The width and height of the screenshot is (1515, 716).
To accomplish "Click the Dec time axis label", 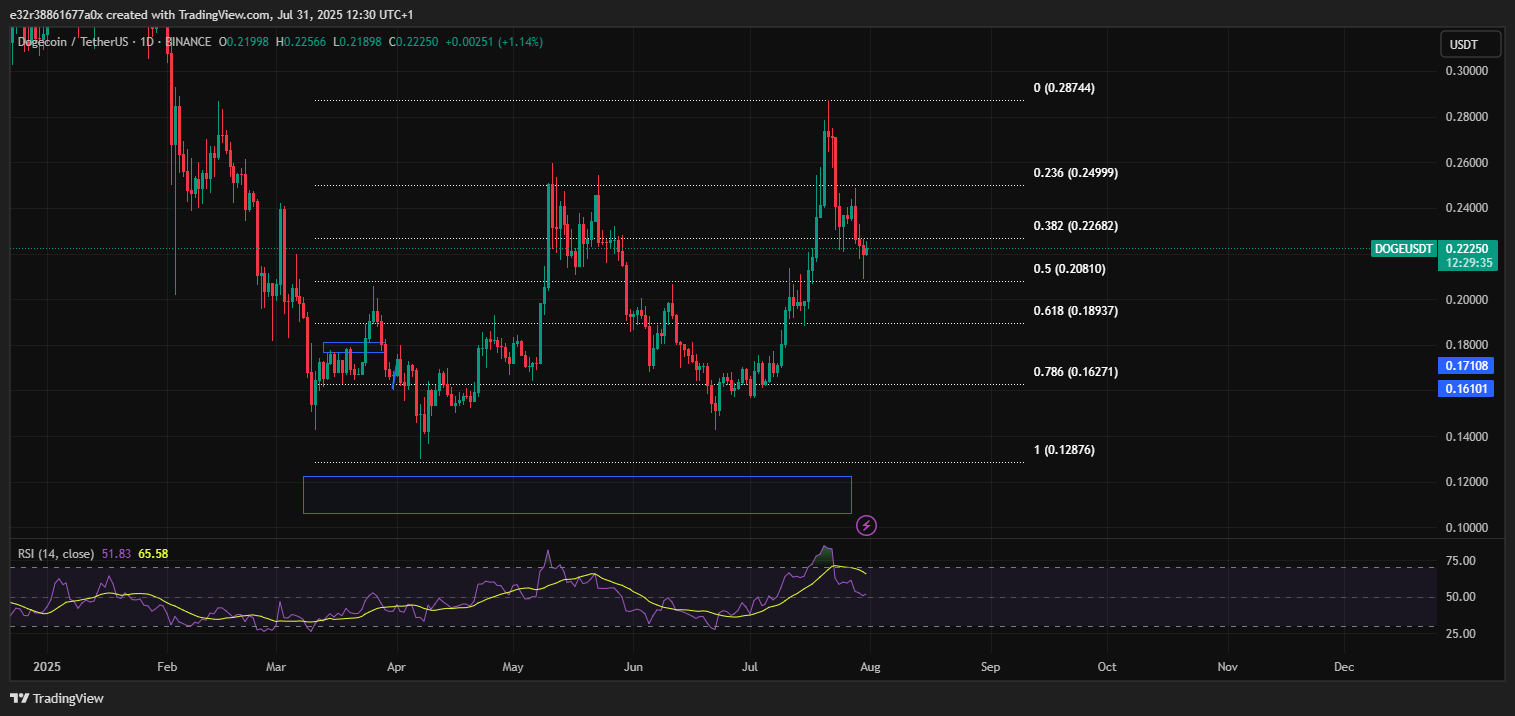I will (1344, 666).
